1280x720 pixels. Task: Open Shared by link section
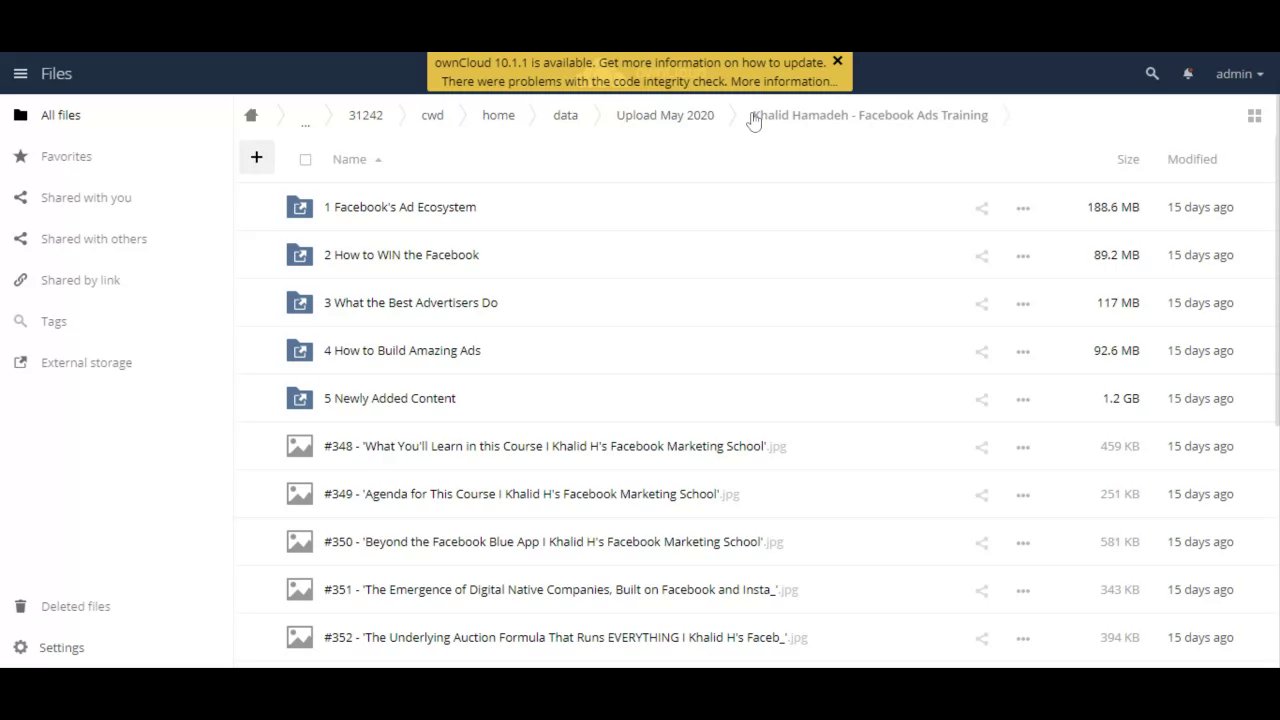pos(80,280)
